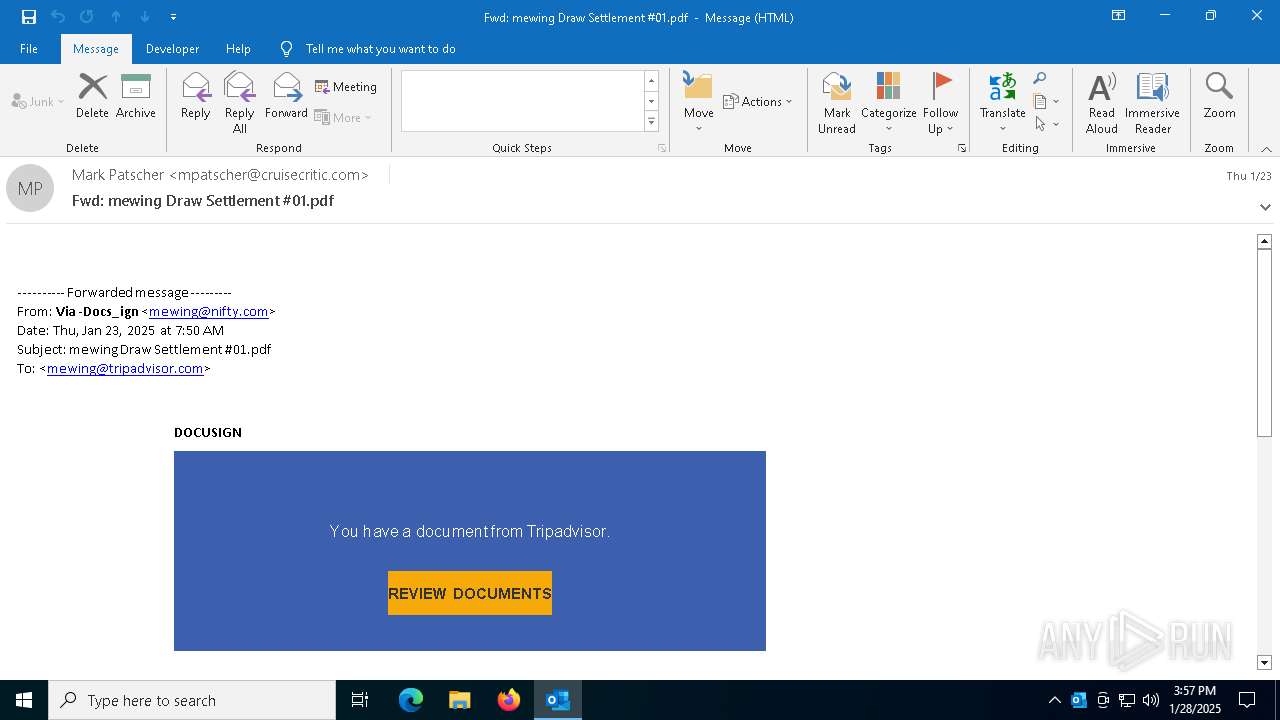Go to previous item with up arrow
Screen dimensions: 1280x720
pos(116,17)
